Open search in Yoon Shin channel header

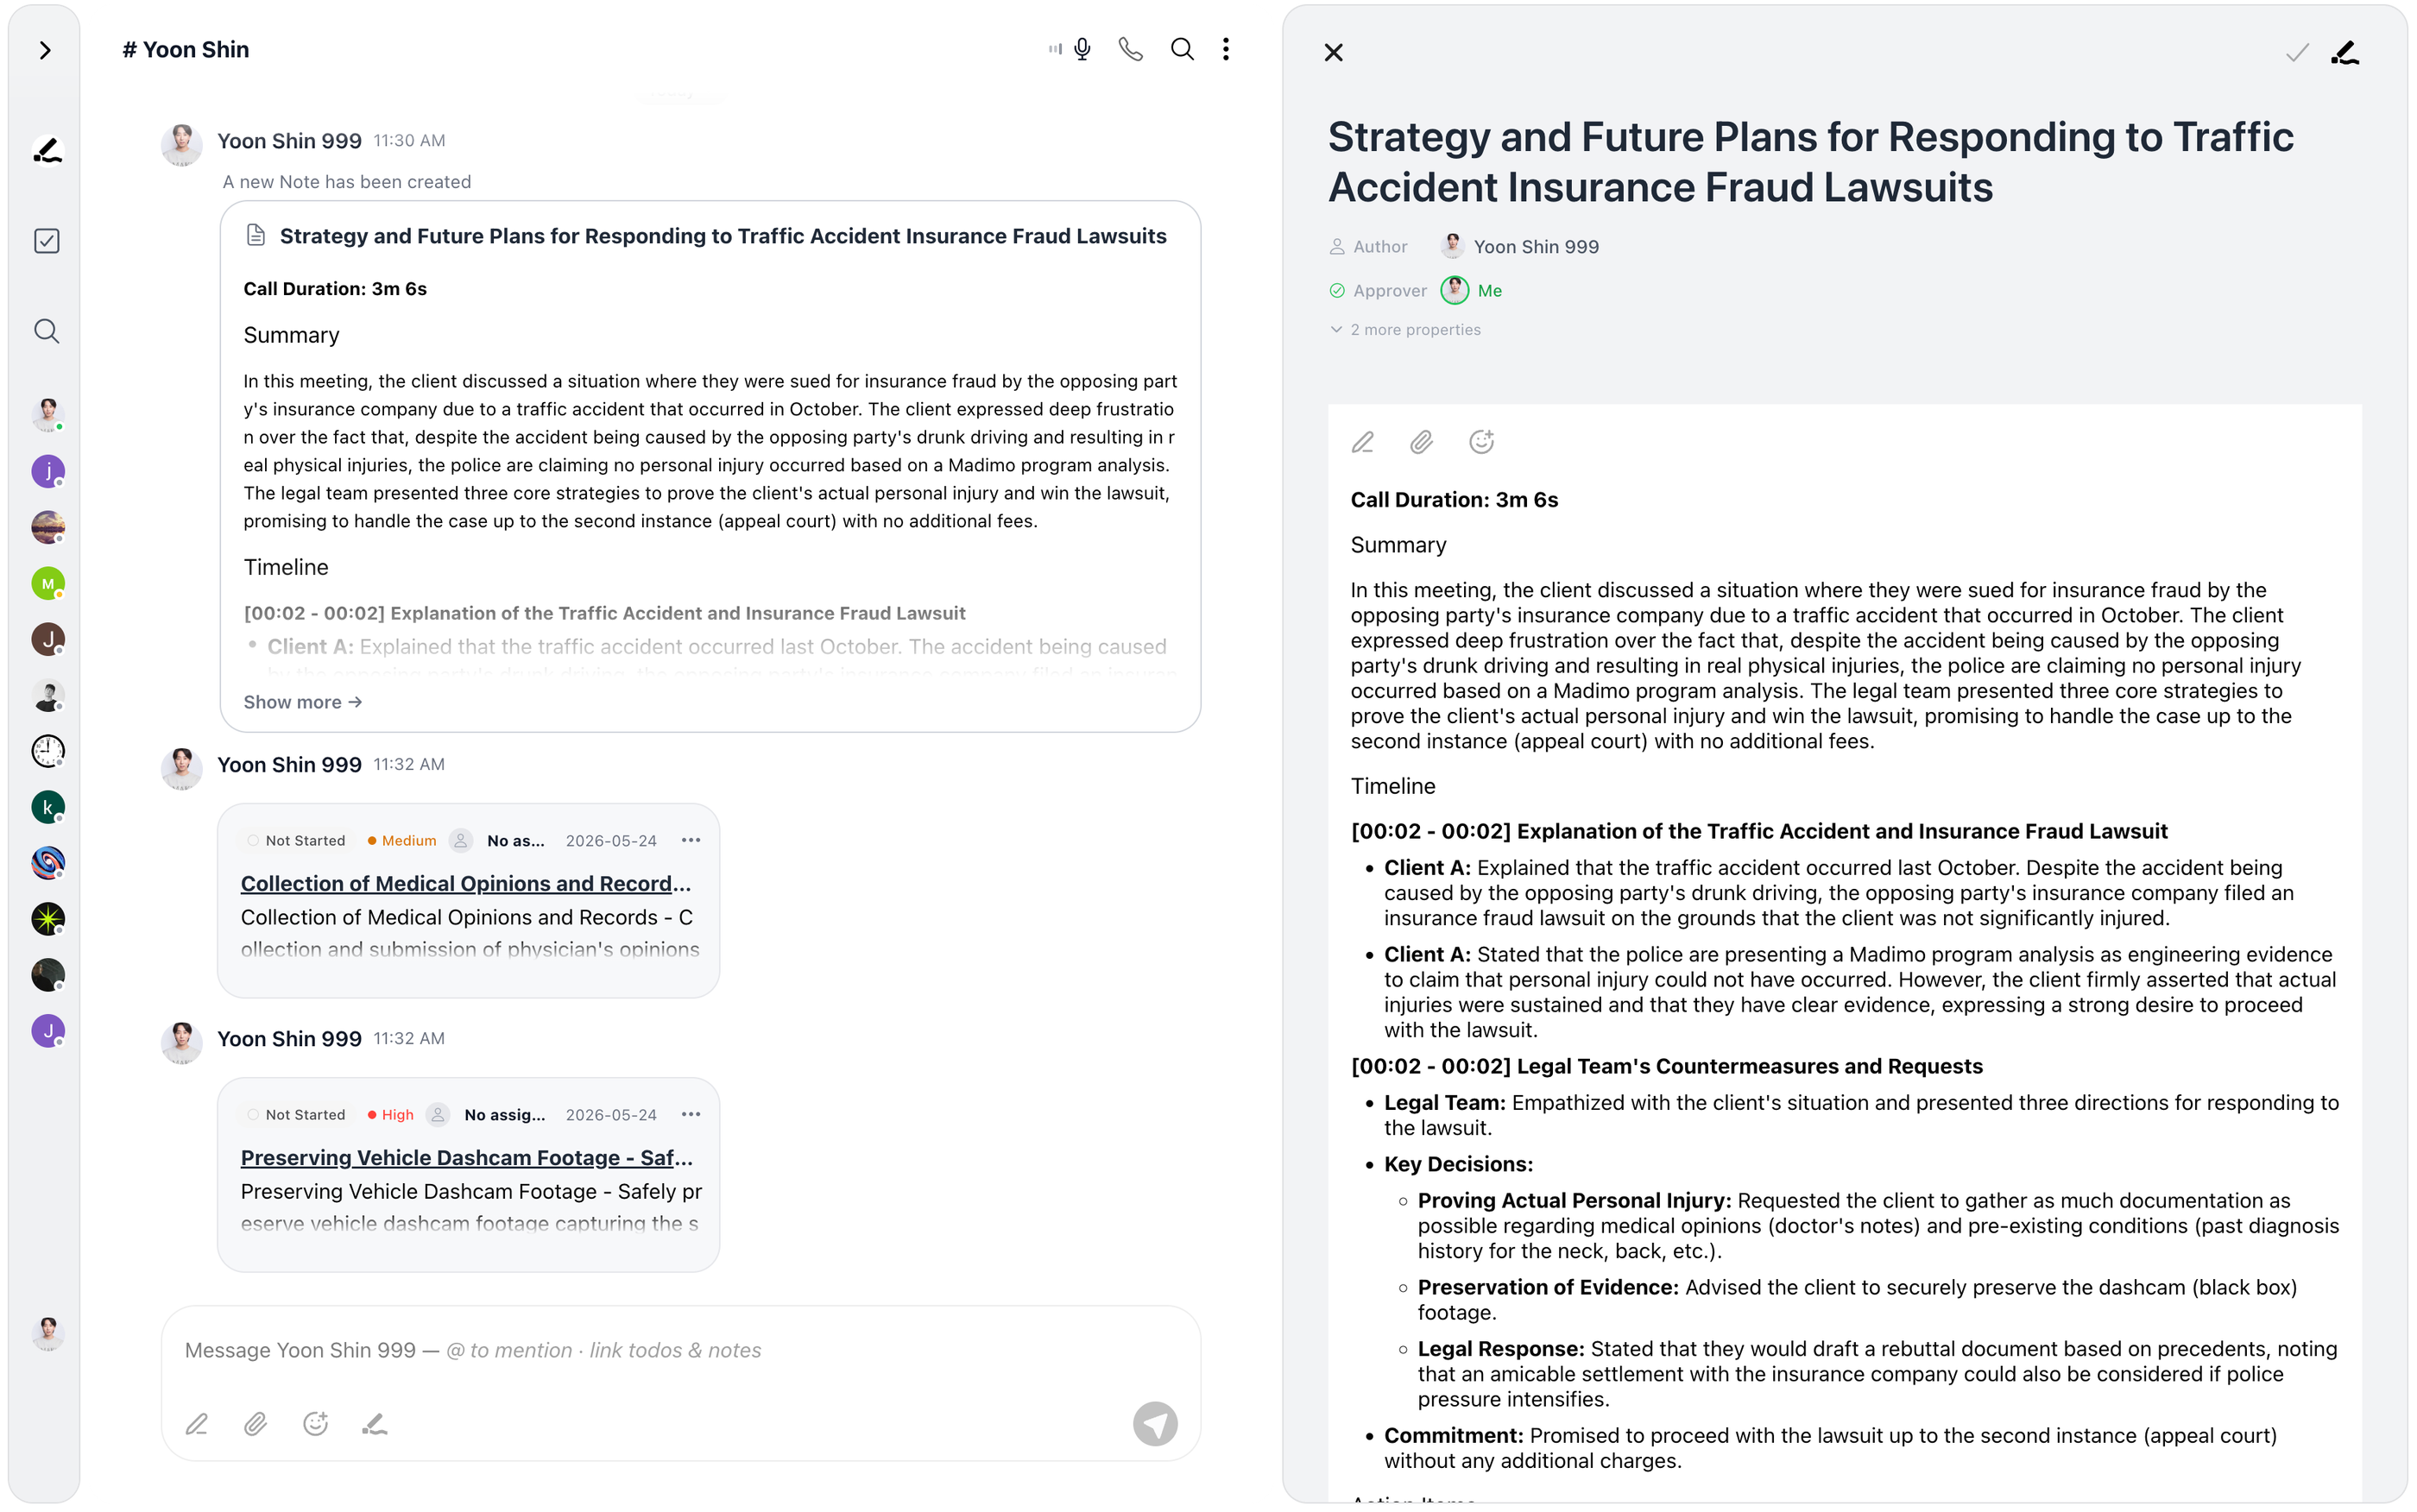coord(1181,49)
